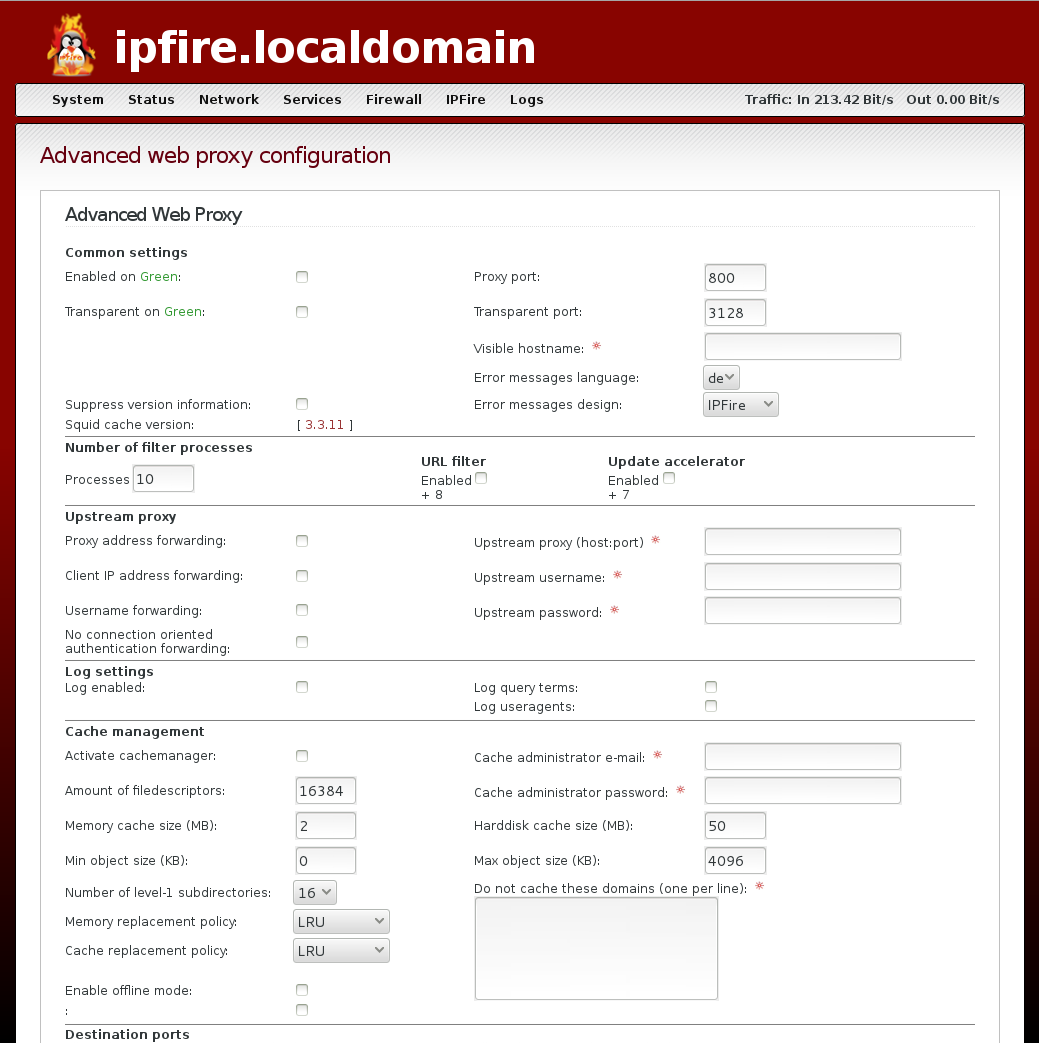Image resolution: width=1039 pixels, height=1043 pixels.
Task: Toggle Proxy address forwarding
Action: [302, 541]
